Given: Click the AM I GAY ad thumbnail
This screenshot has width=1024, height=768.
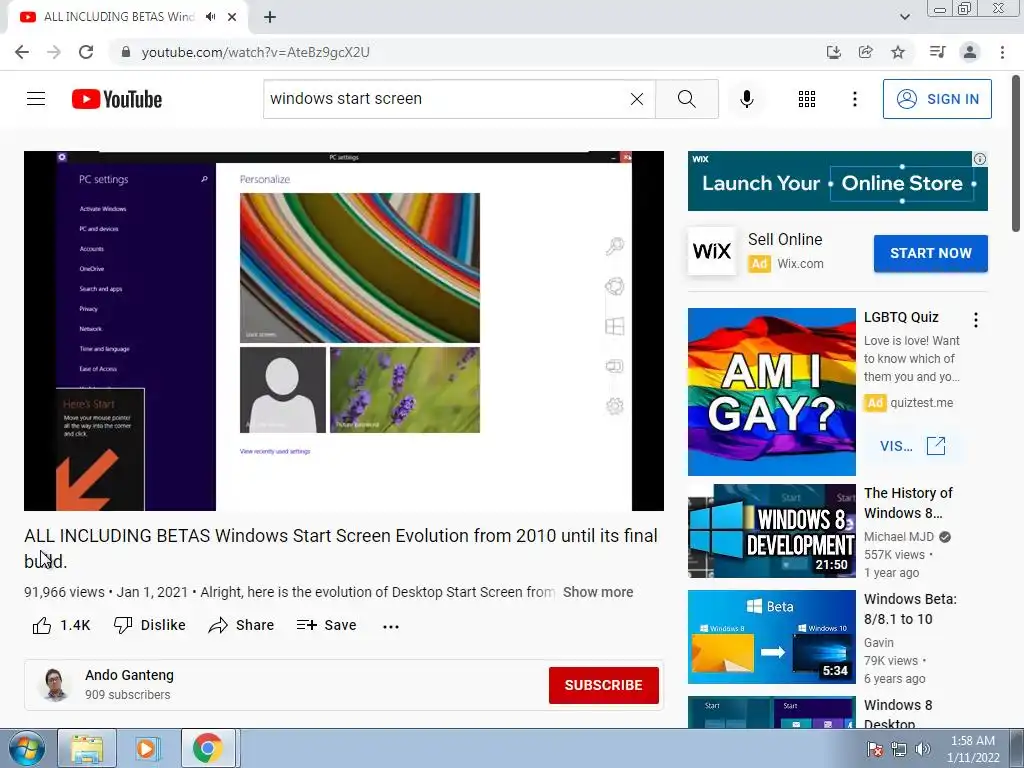Looking at the screenshot, I should pyautogui.click(x=771, y=392).
